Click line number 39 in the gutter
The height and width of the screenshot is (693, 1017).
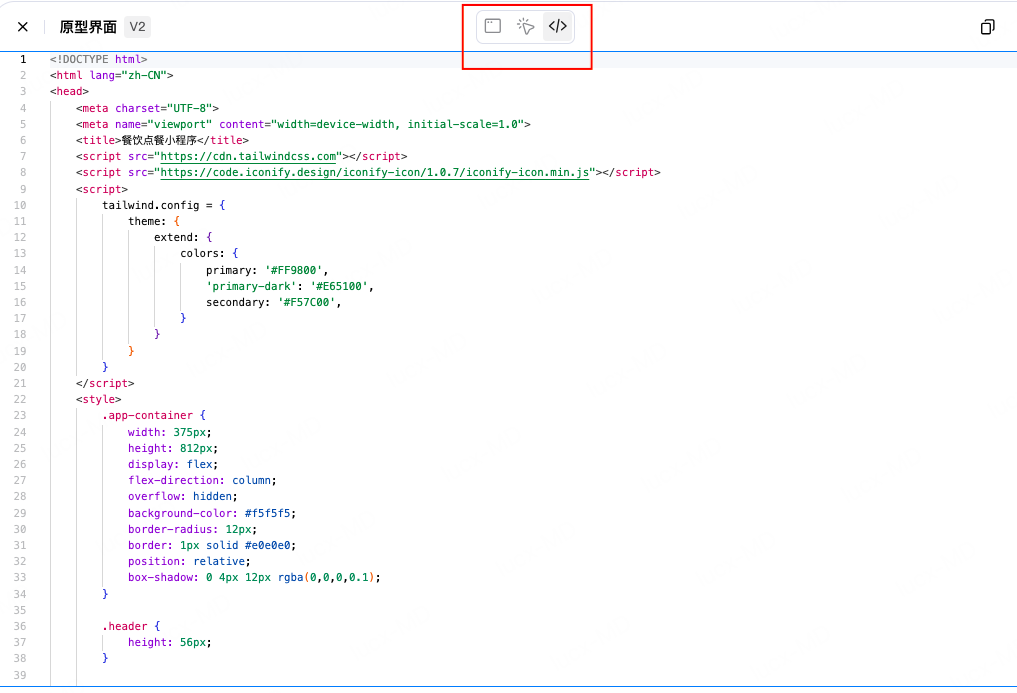click(20, 675)
